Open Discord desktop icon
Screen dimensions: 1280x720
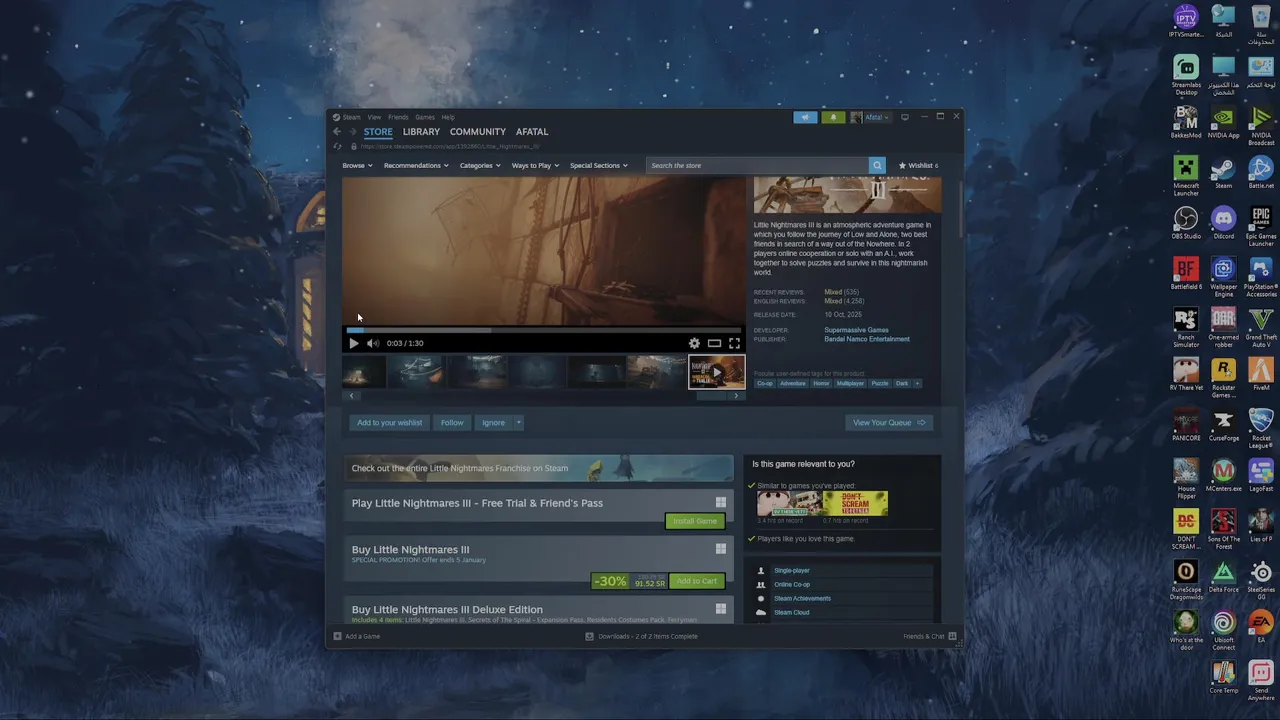1224,223
